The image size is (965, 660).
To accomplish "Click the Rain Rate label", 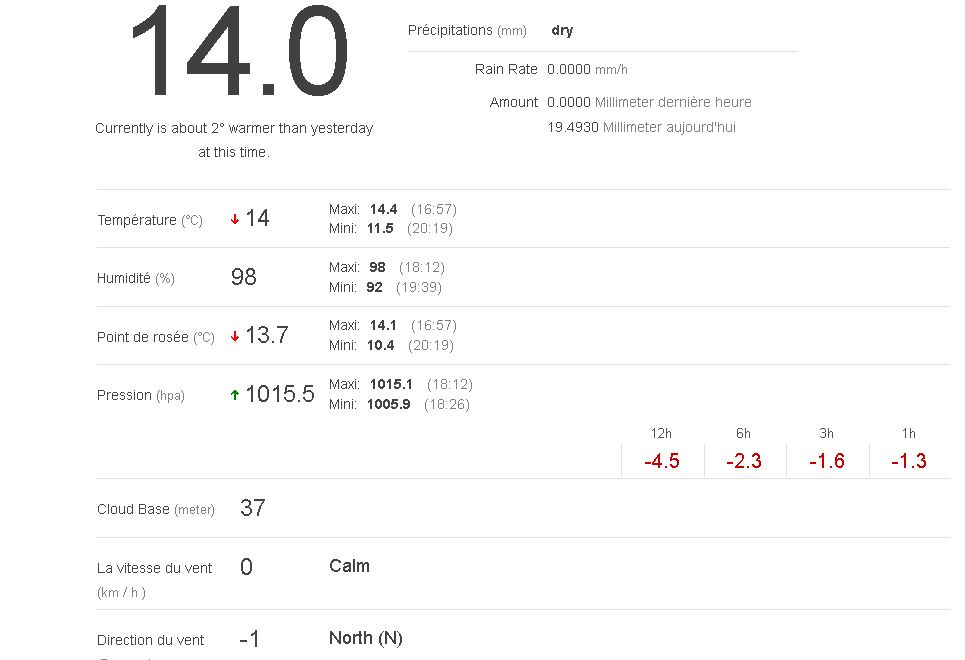I will [506, 70].
